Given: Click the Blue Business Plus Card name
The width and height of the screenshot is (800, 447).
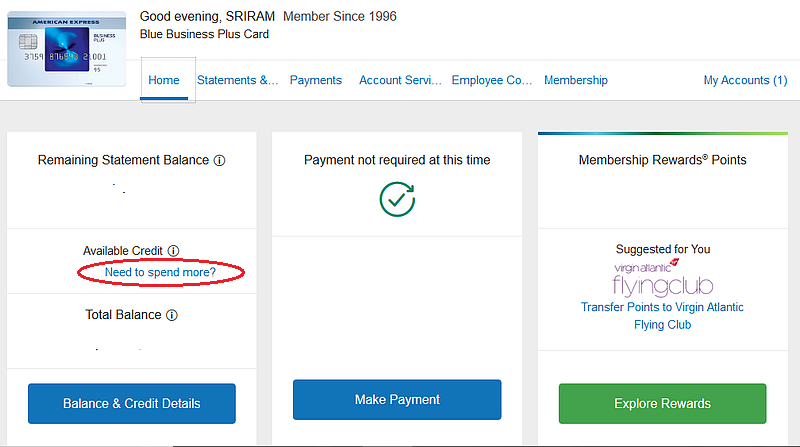Looking at the screenshot, I should [204, 34].
